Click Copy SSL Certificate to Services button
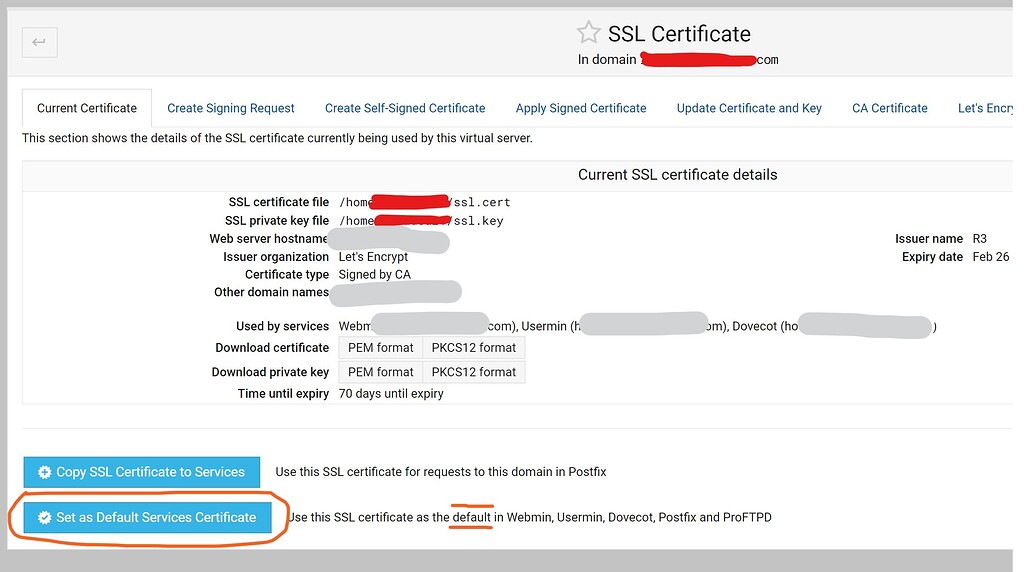Viewport: 1024px width, 572px height. coord(142,472)
